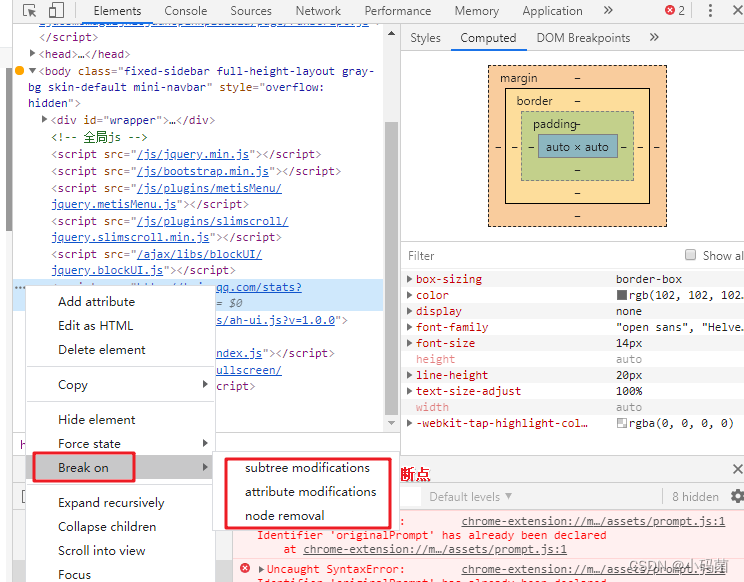
Task: Open the jquery.blockUI.js script link
Action: point(107,270)
